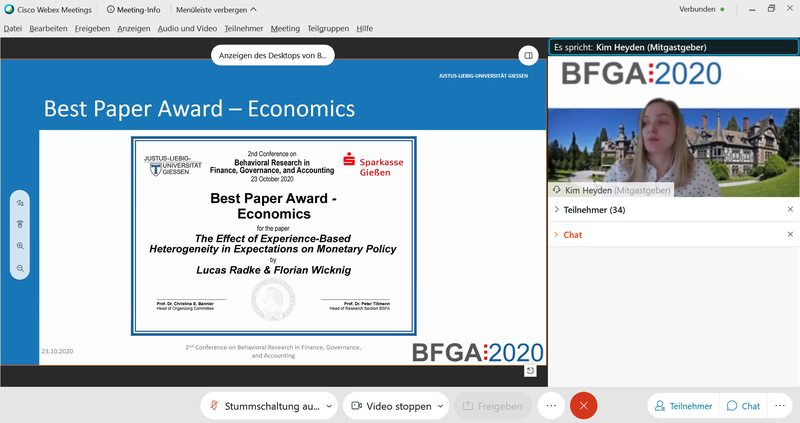Click the 'Best Paper Award – Economics' slide title
Viewport: 800px width, 423px height.
click(199, 109)
